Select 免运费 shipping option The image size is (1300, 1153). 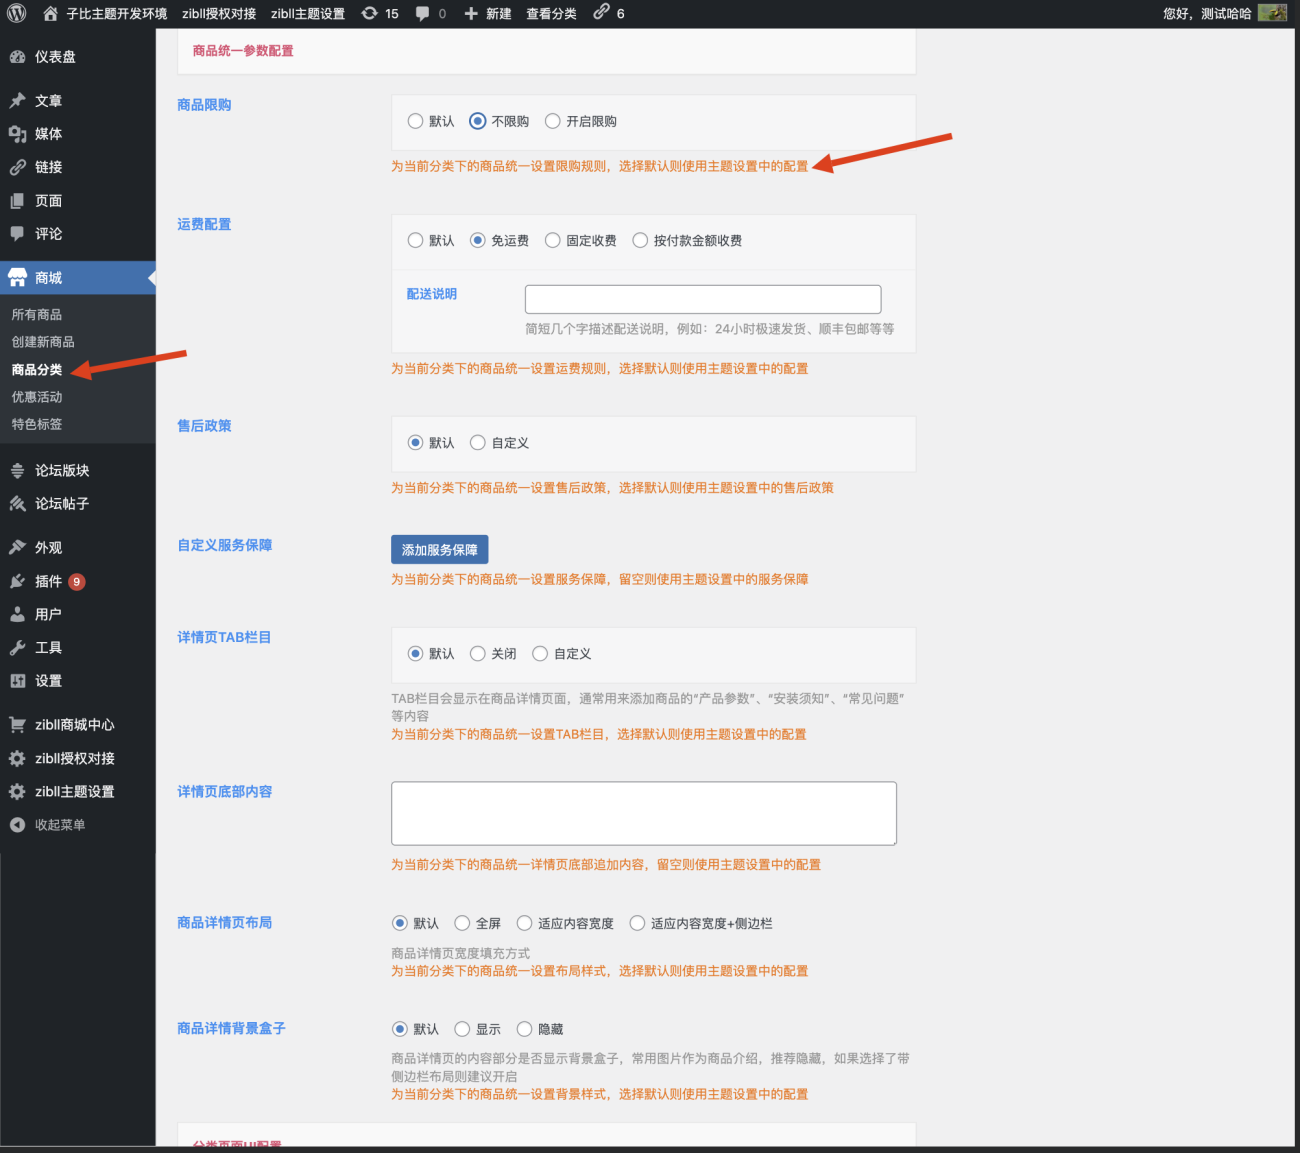click(x=478, y=240)
